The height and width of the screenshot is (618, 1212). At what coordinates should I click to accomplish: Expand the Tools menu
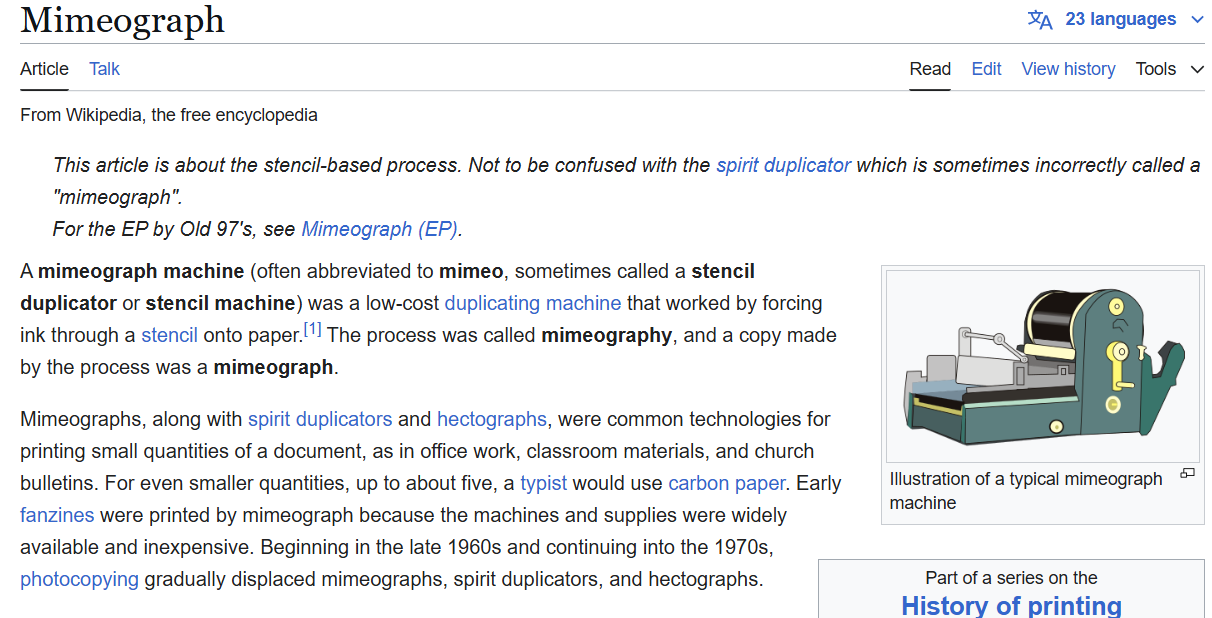[x=1170, y=69]
